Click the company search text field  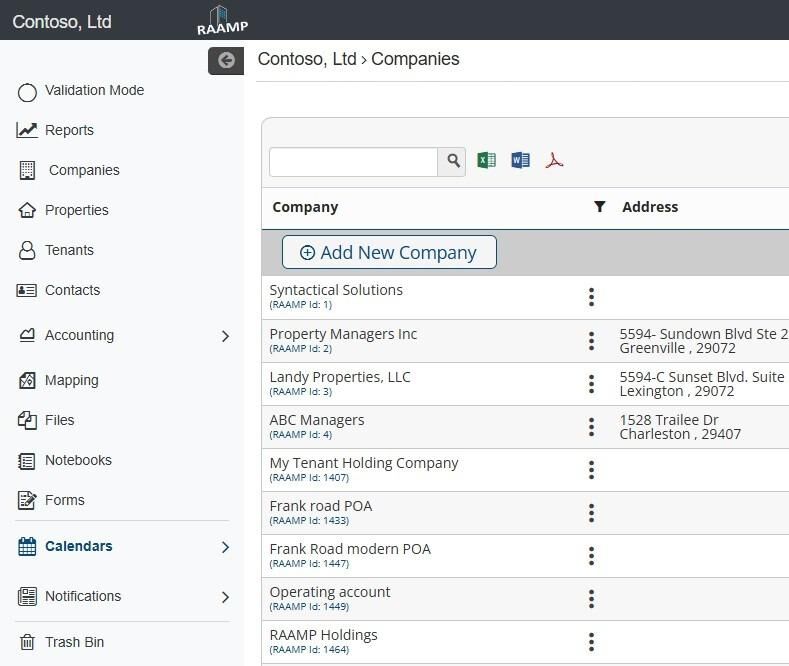tap(353, 161)
